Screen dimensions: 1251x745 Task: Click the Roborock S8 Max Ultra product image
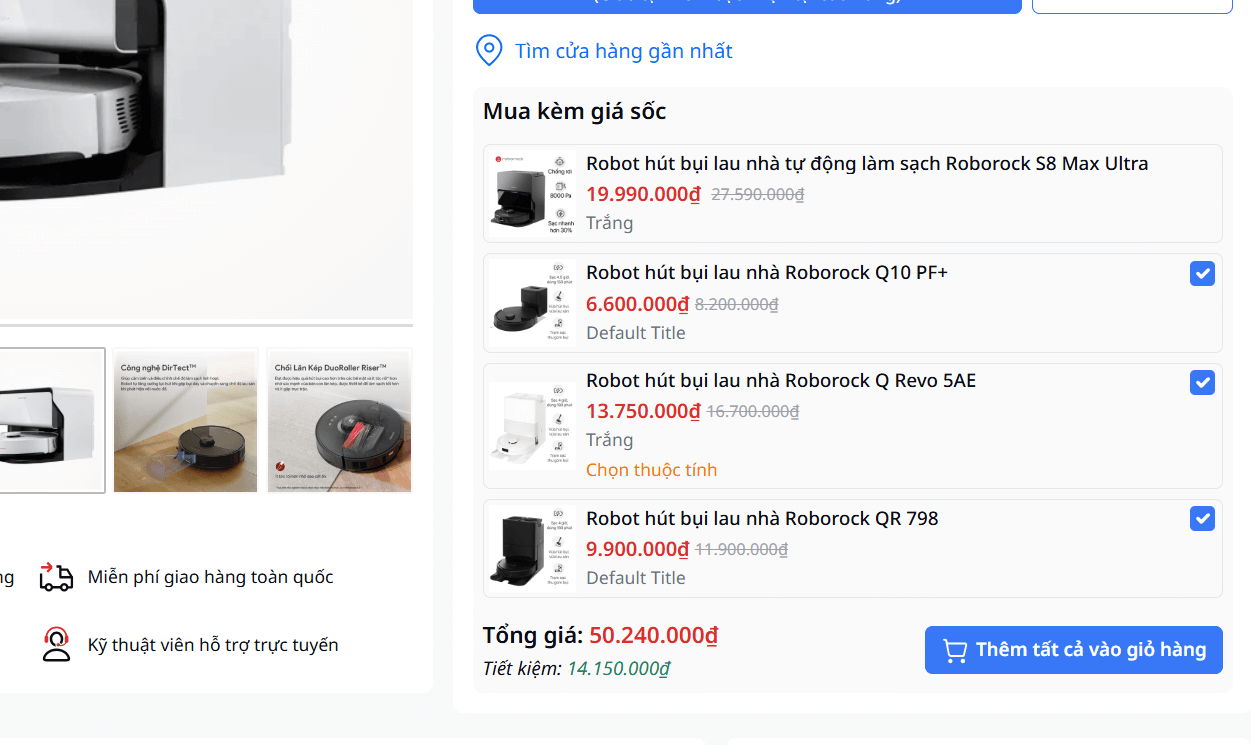pyautogui.click(x=529, y=192)
